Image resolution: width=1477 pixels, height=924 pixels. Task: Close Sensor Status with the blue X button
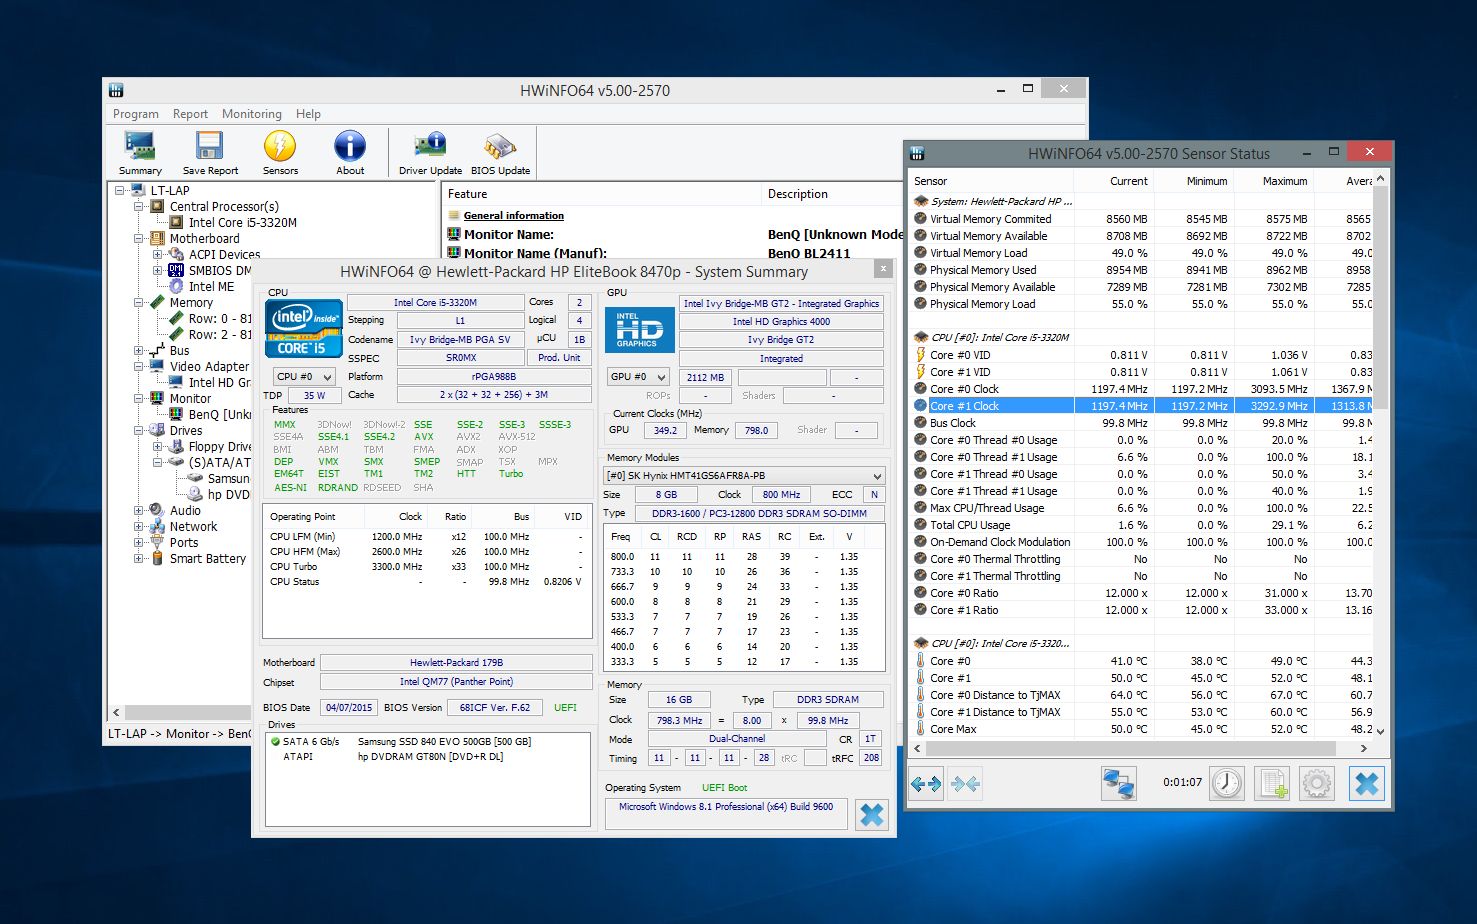click(x=1366, y=784)
